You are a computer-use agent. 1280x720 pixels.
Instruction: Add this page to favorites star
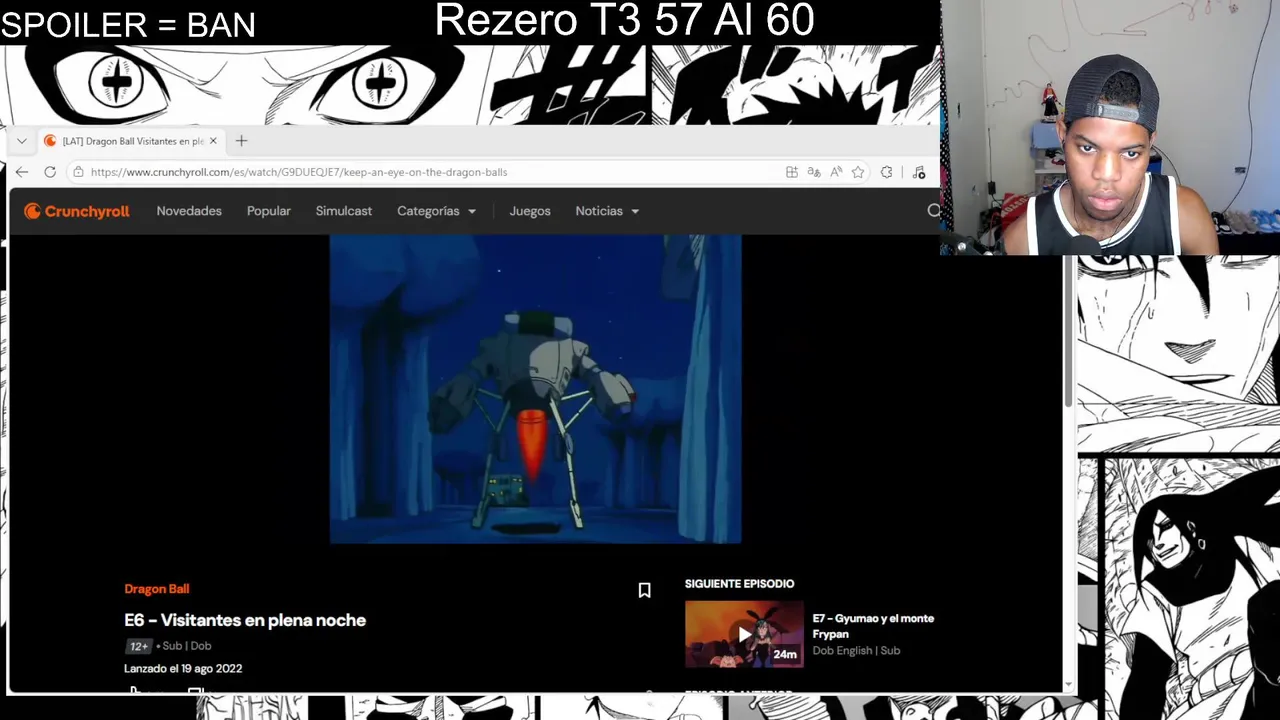pyautogui.click(x=858, y=172)
